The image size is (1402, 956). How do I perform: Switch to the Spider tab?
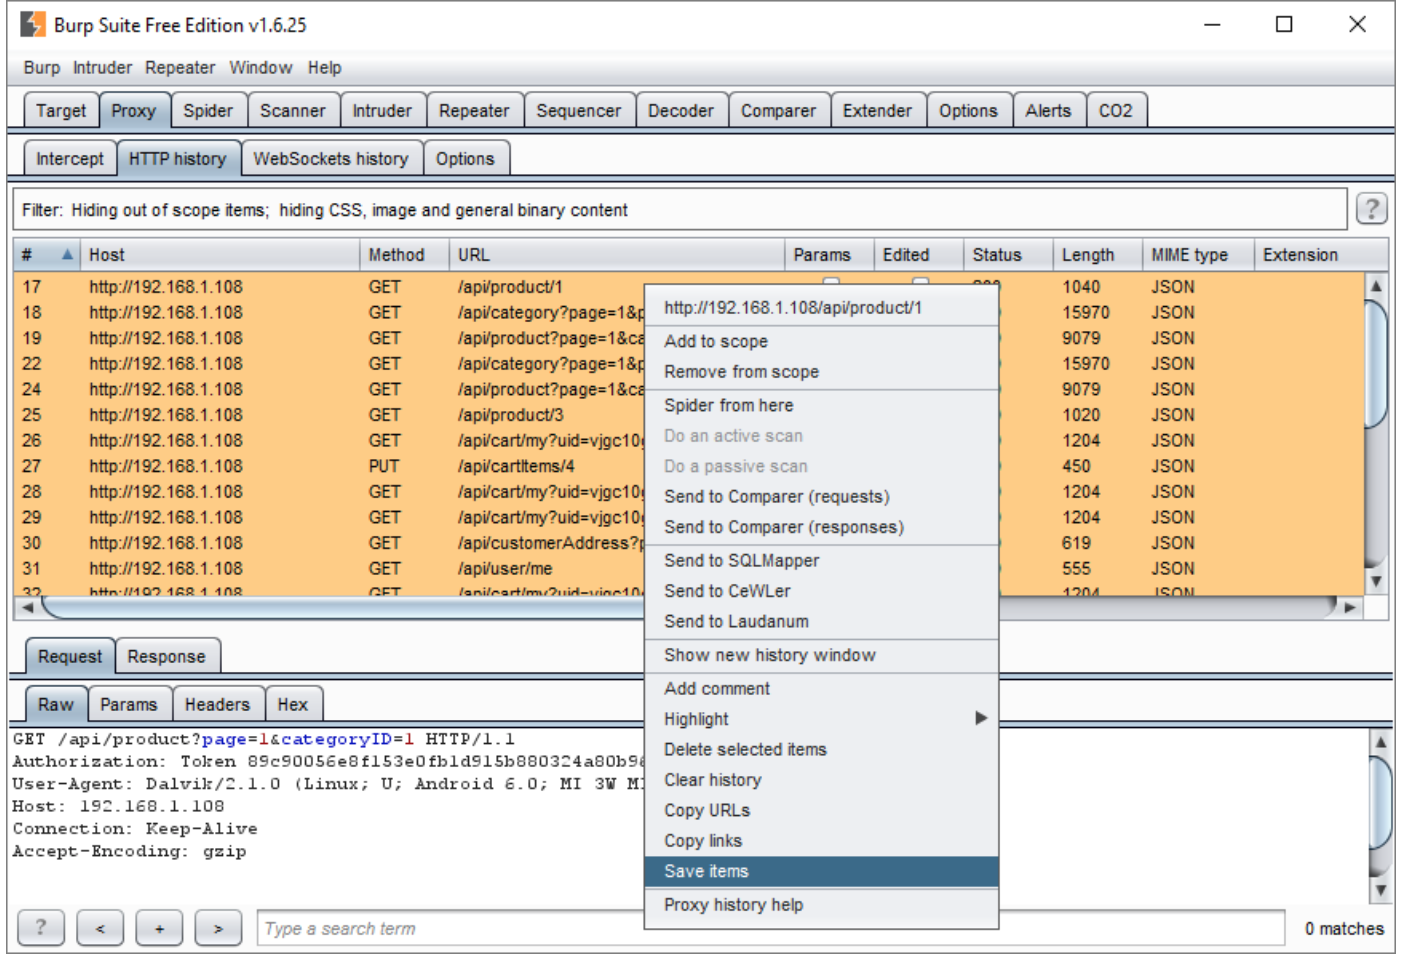click(x=208, y=110)
